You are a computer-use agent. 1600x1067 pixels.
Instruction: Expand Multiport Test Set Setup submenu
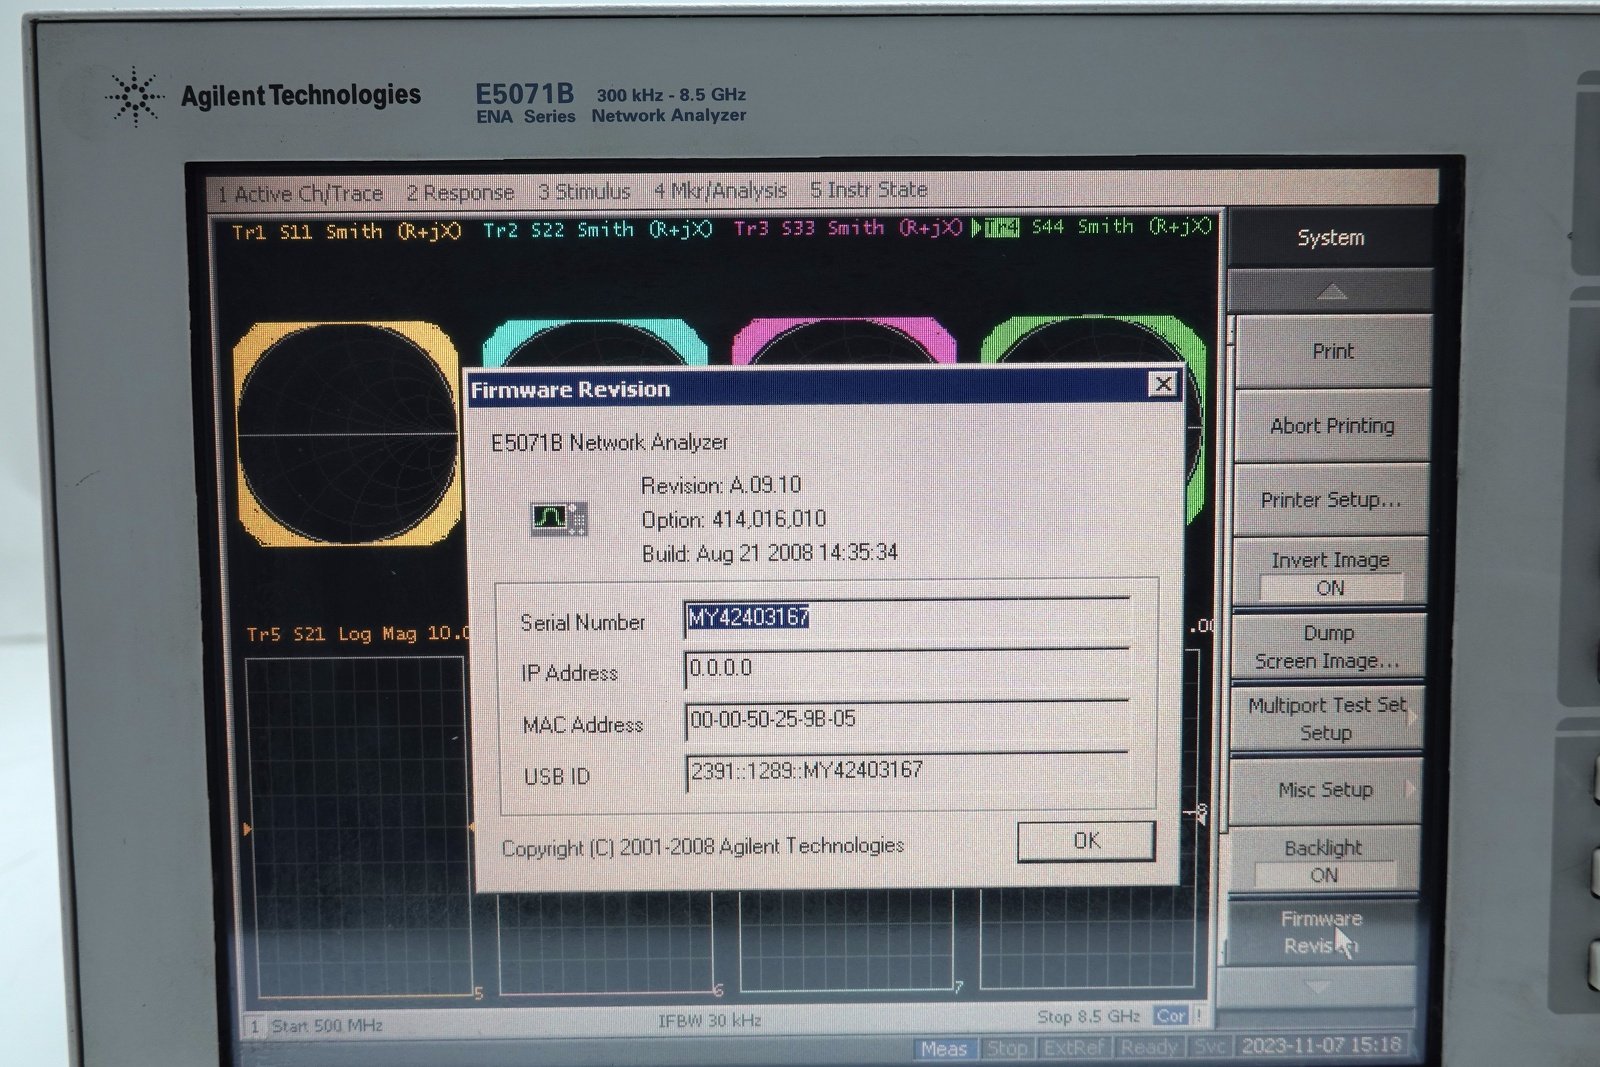(x=1326, y=719)
